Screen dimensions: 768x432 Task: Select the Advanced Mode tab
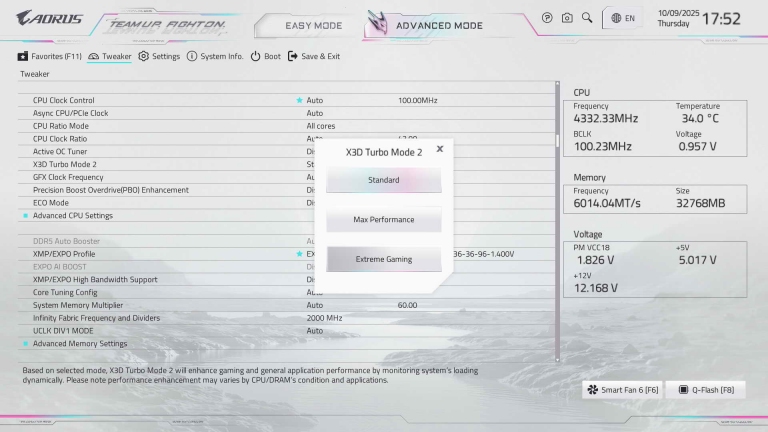(438, 25)
